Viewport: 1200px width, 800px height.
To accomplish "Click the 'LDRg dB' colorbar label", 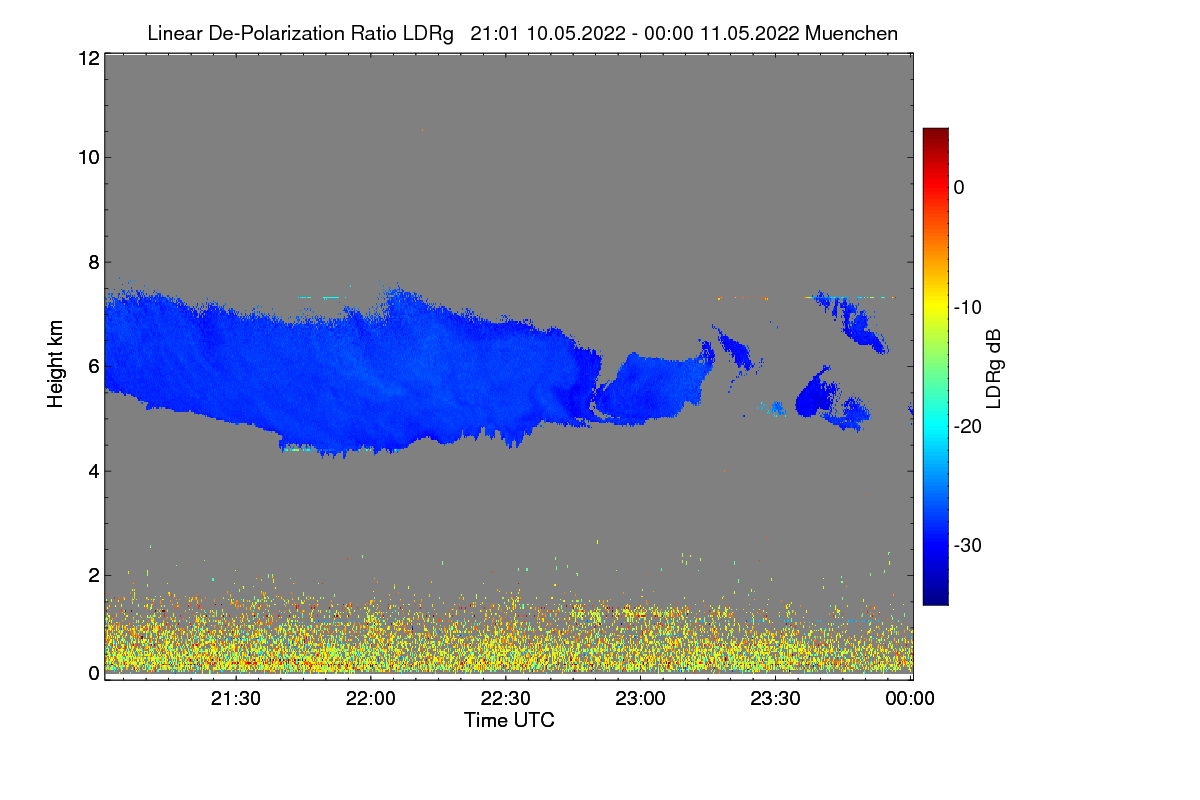I will [994, 370].
